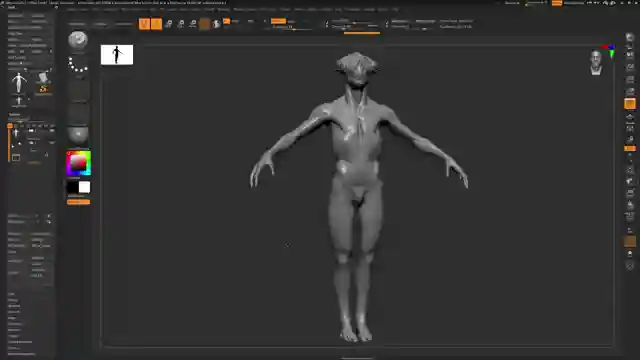Click the sphere icon after the Gizmo button
Image resolution: width=640 pixels, height=360 pixels.
[216, 24]
